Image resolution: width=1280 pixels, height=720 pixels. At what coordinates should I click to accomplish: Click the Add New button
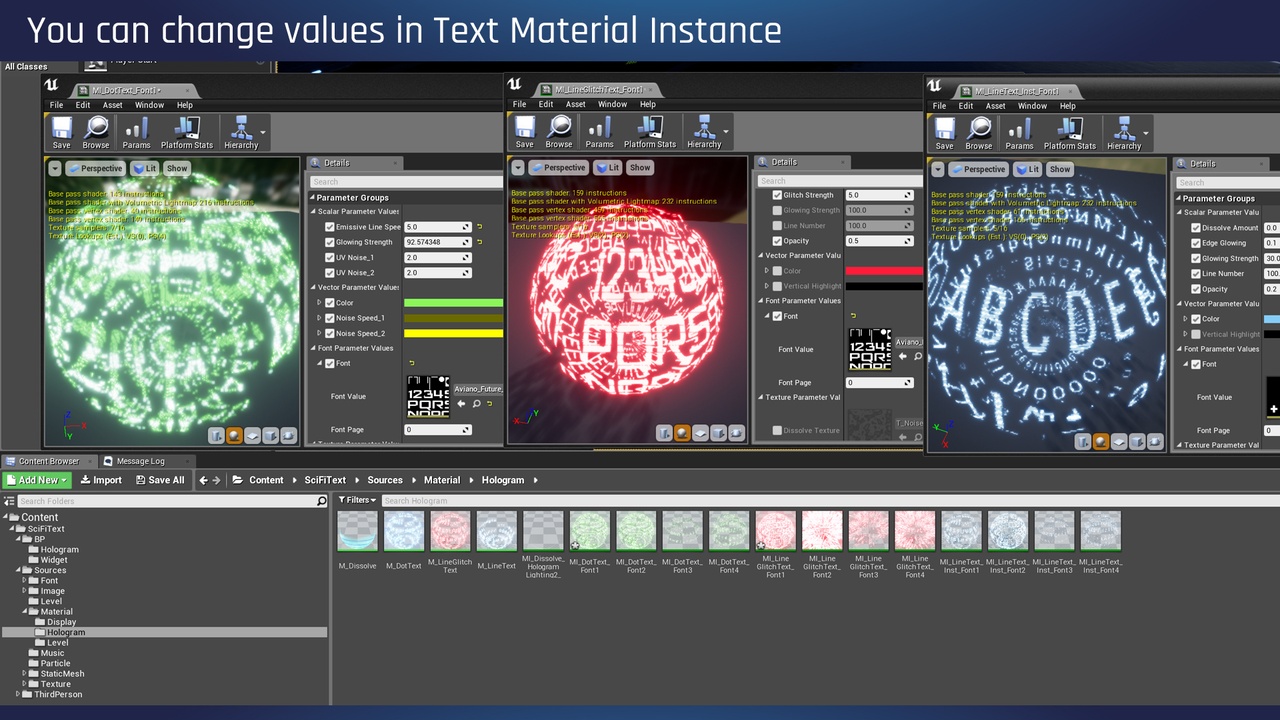point(37,480)
